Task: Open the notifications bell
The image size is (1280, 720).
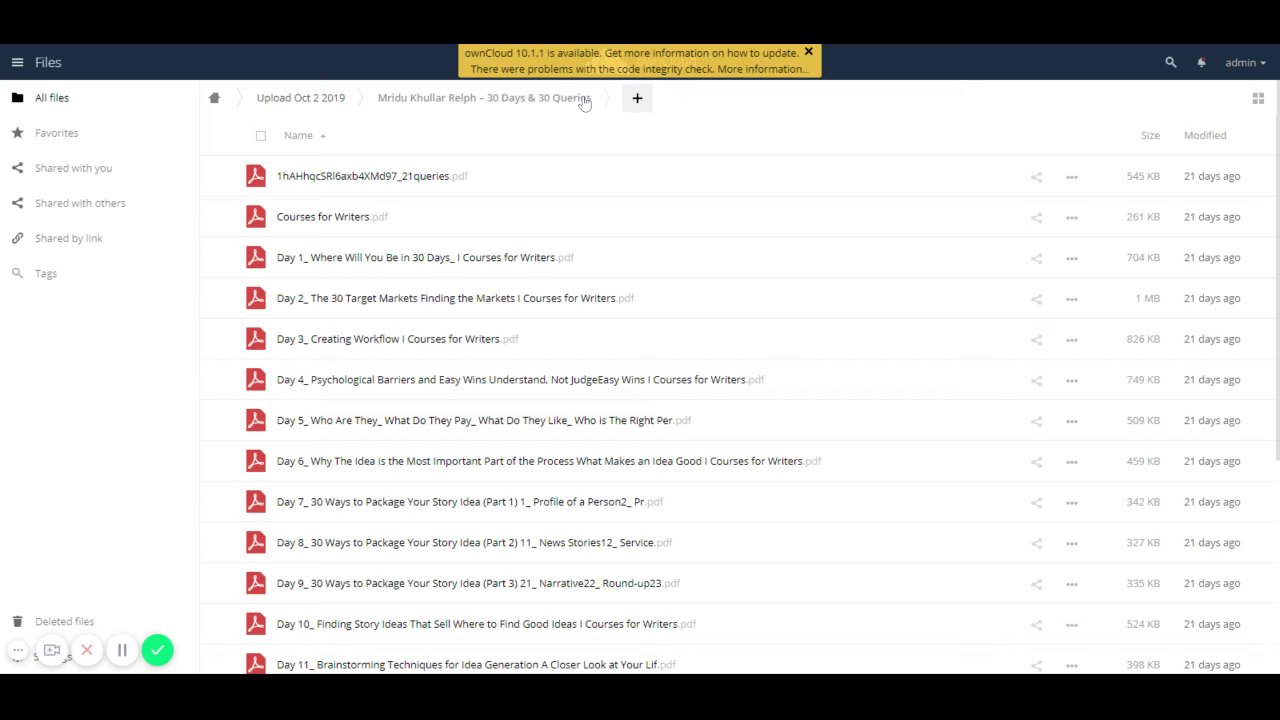Action: (x=1201, y=62)
